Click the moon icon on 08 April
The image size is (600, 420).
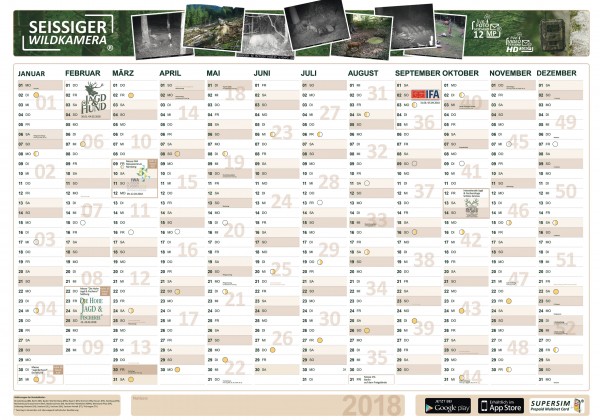178,154
